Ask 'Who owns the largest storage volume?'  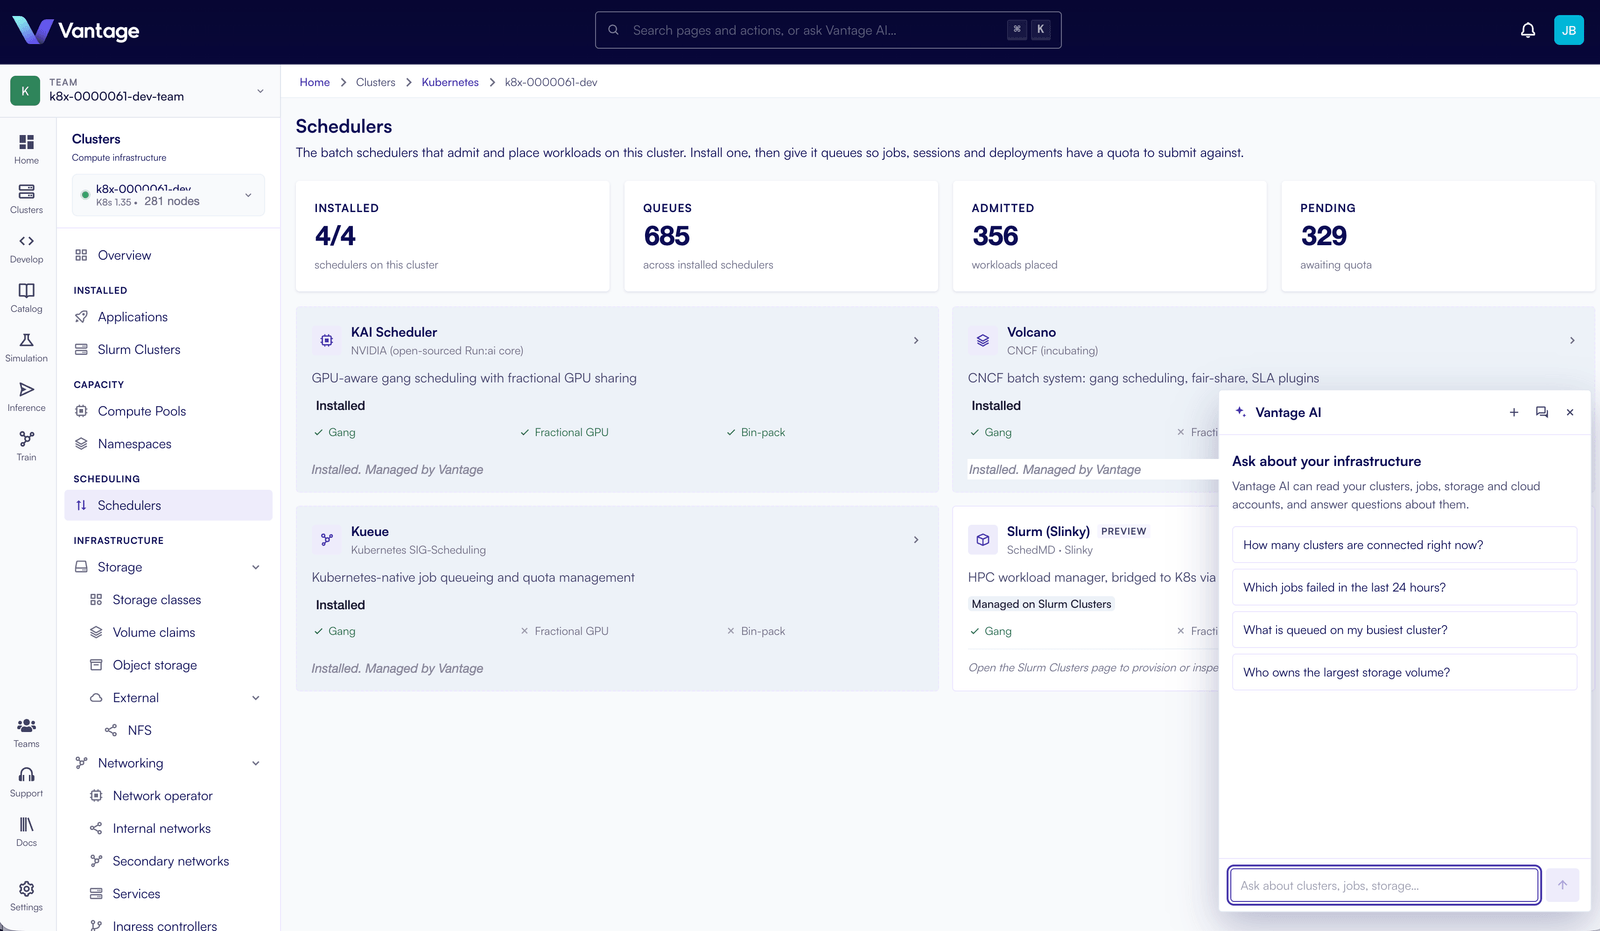[1404, 672]
